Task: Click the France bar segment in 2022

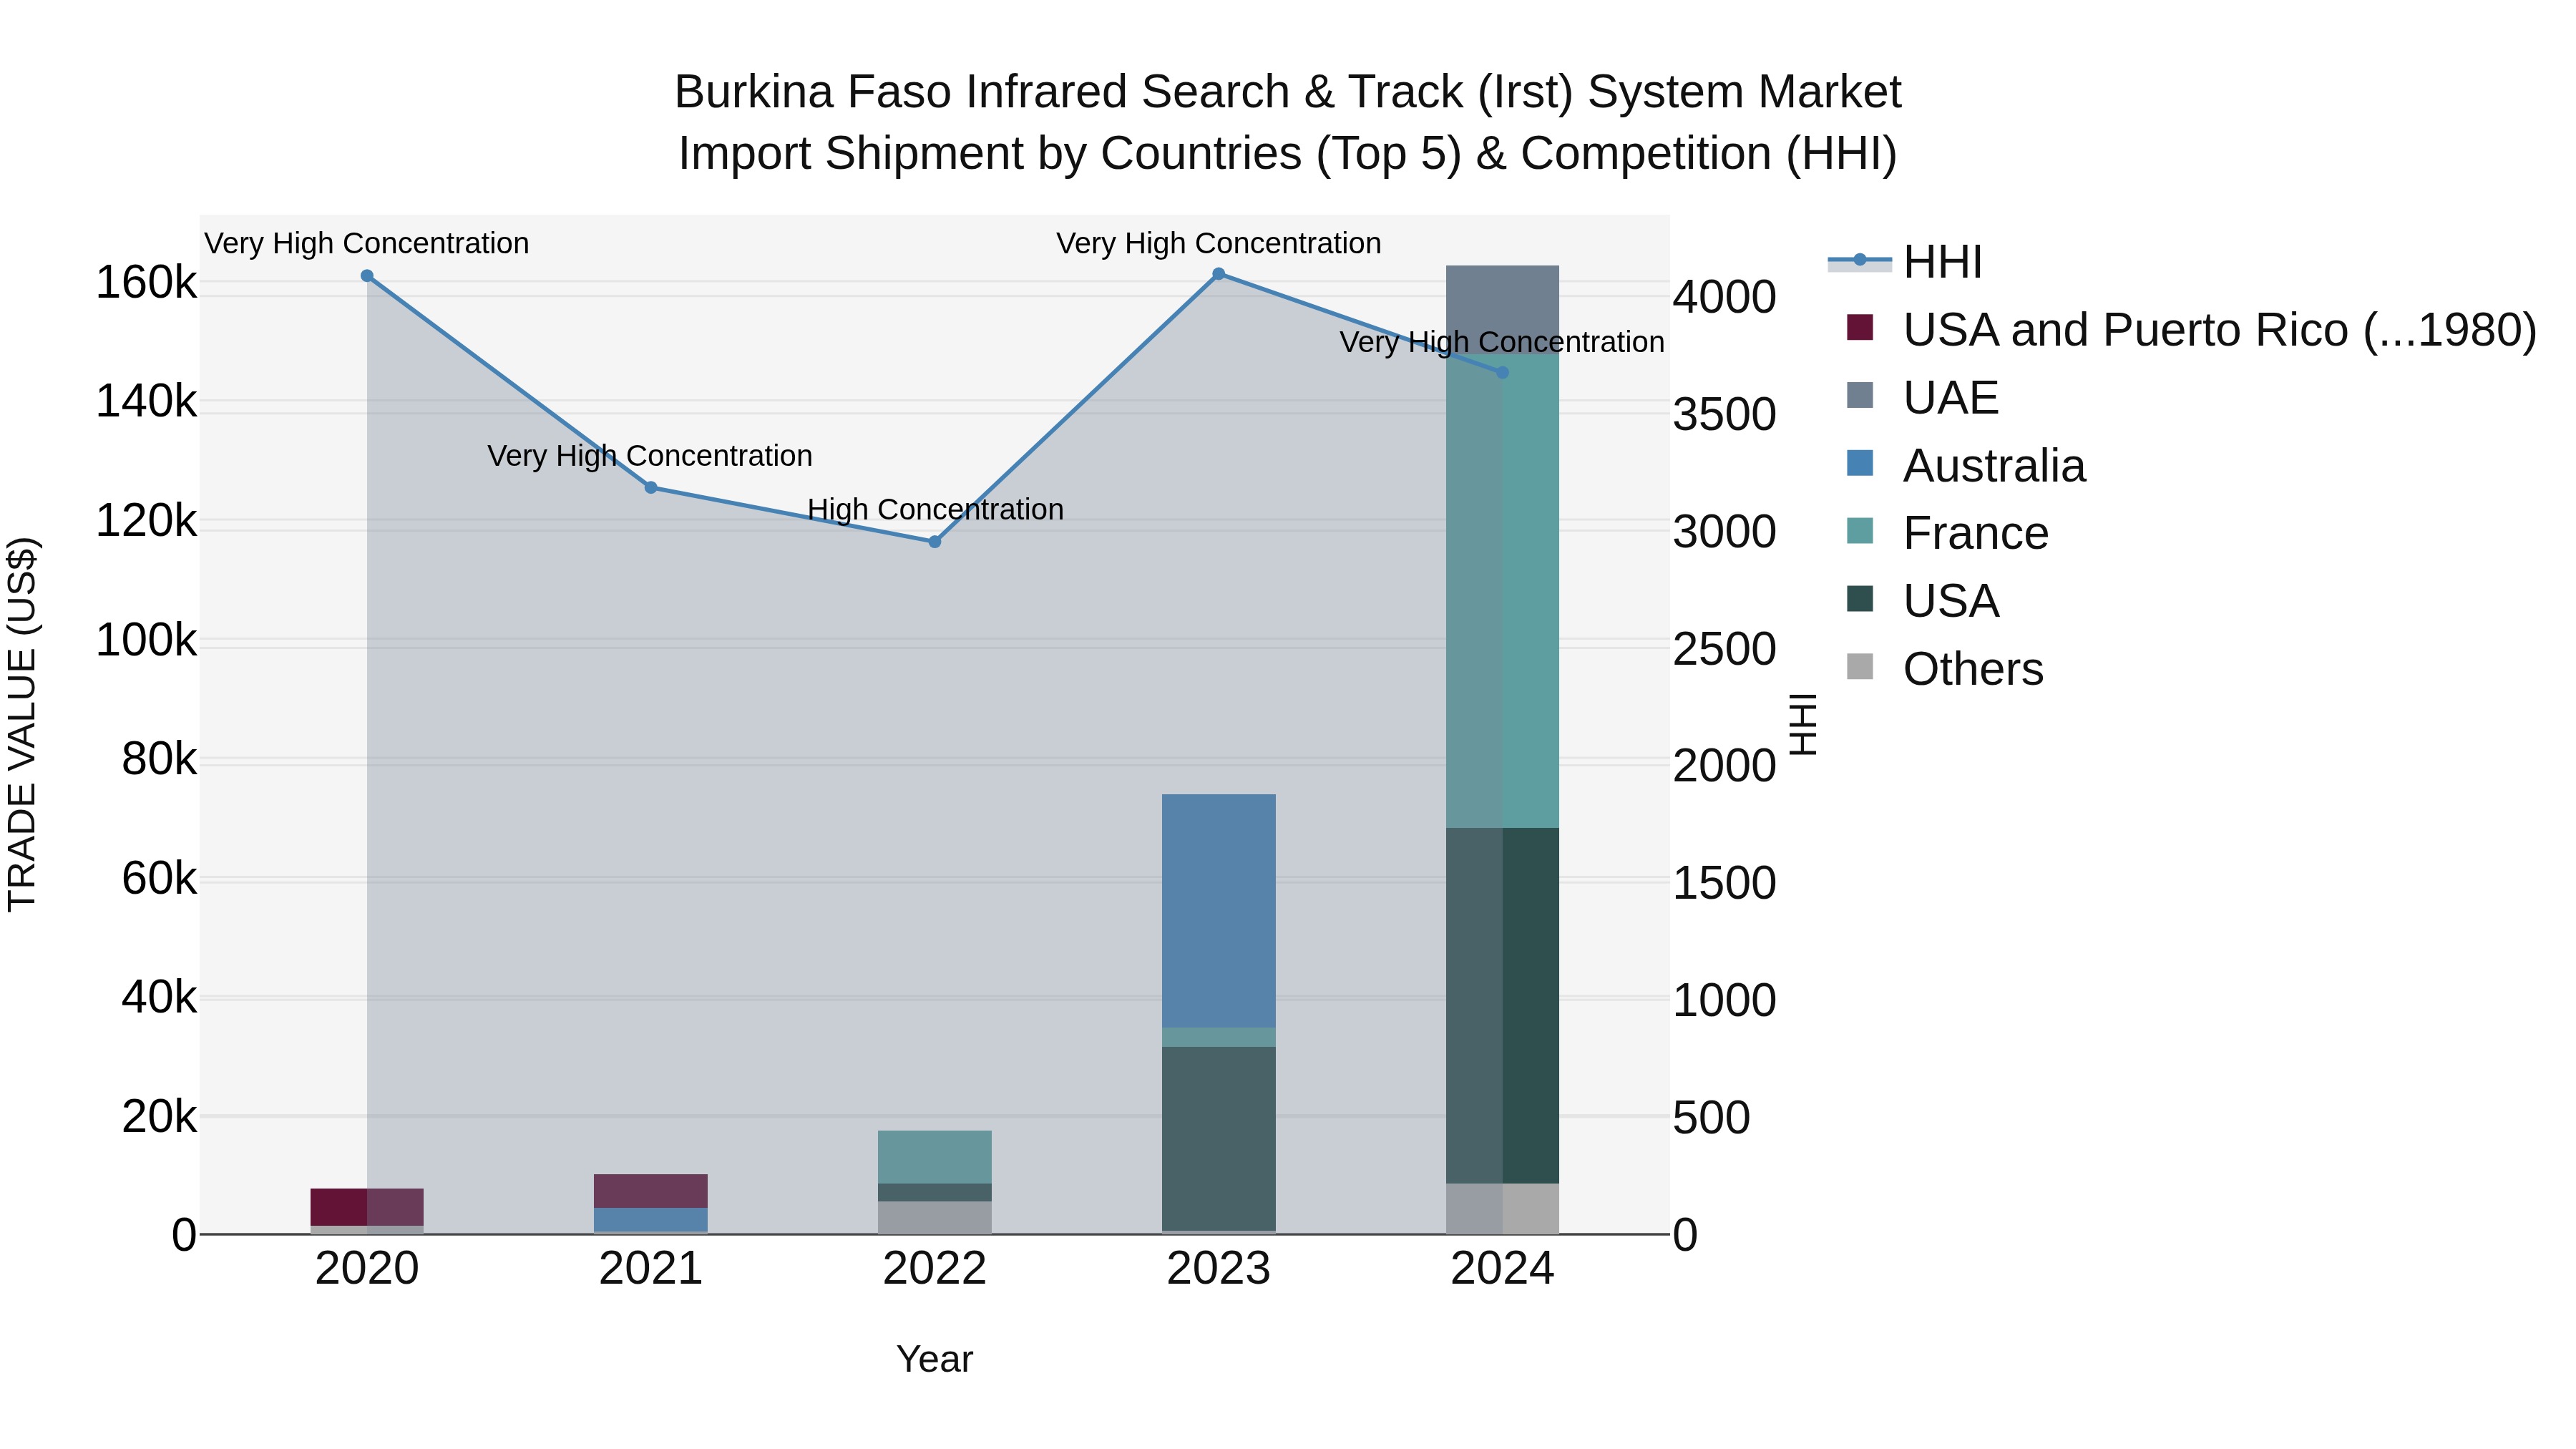Action: pos(935,1157)
